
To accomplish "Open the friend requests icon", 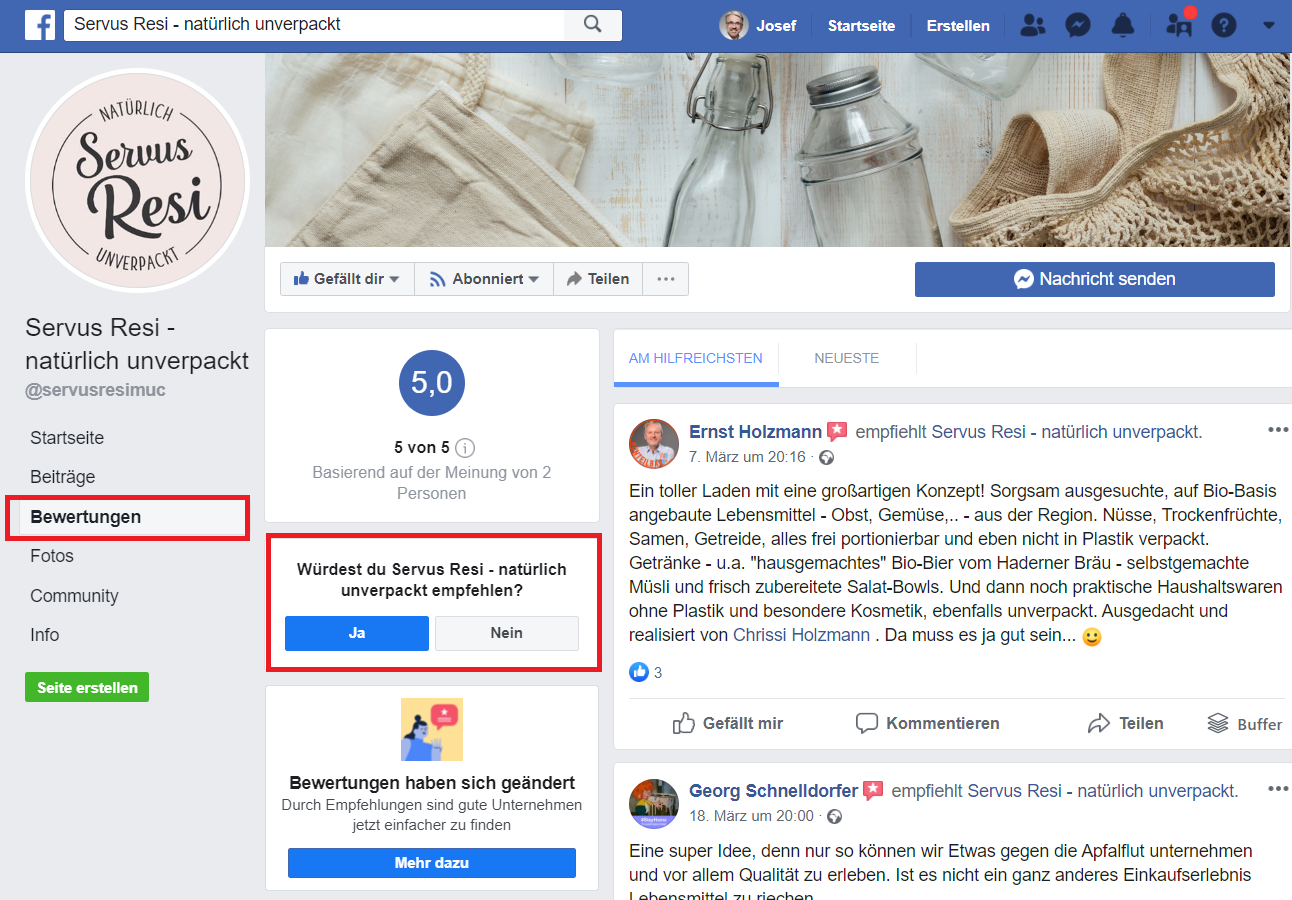I will 1035,26.
